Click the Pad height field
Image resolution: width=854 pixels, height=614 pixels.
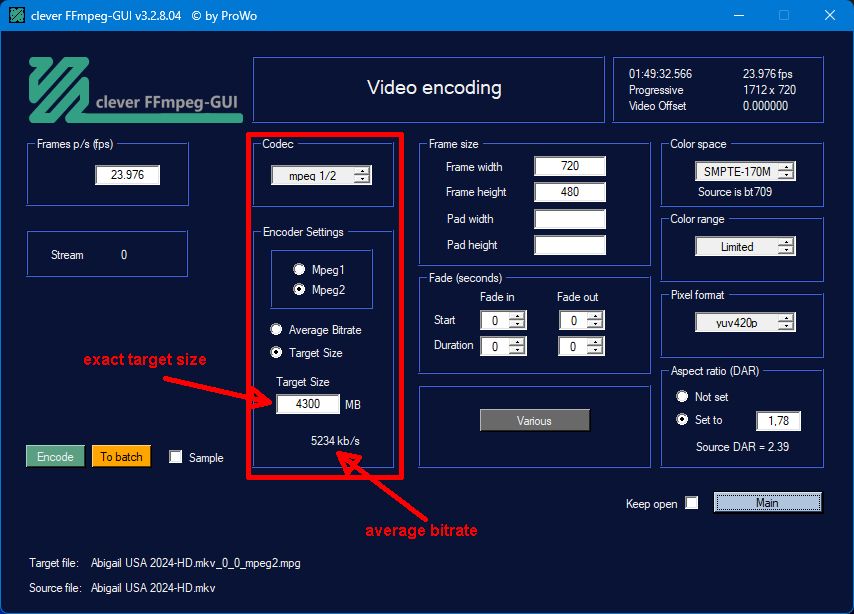coord(570,245)
